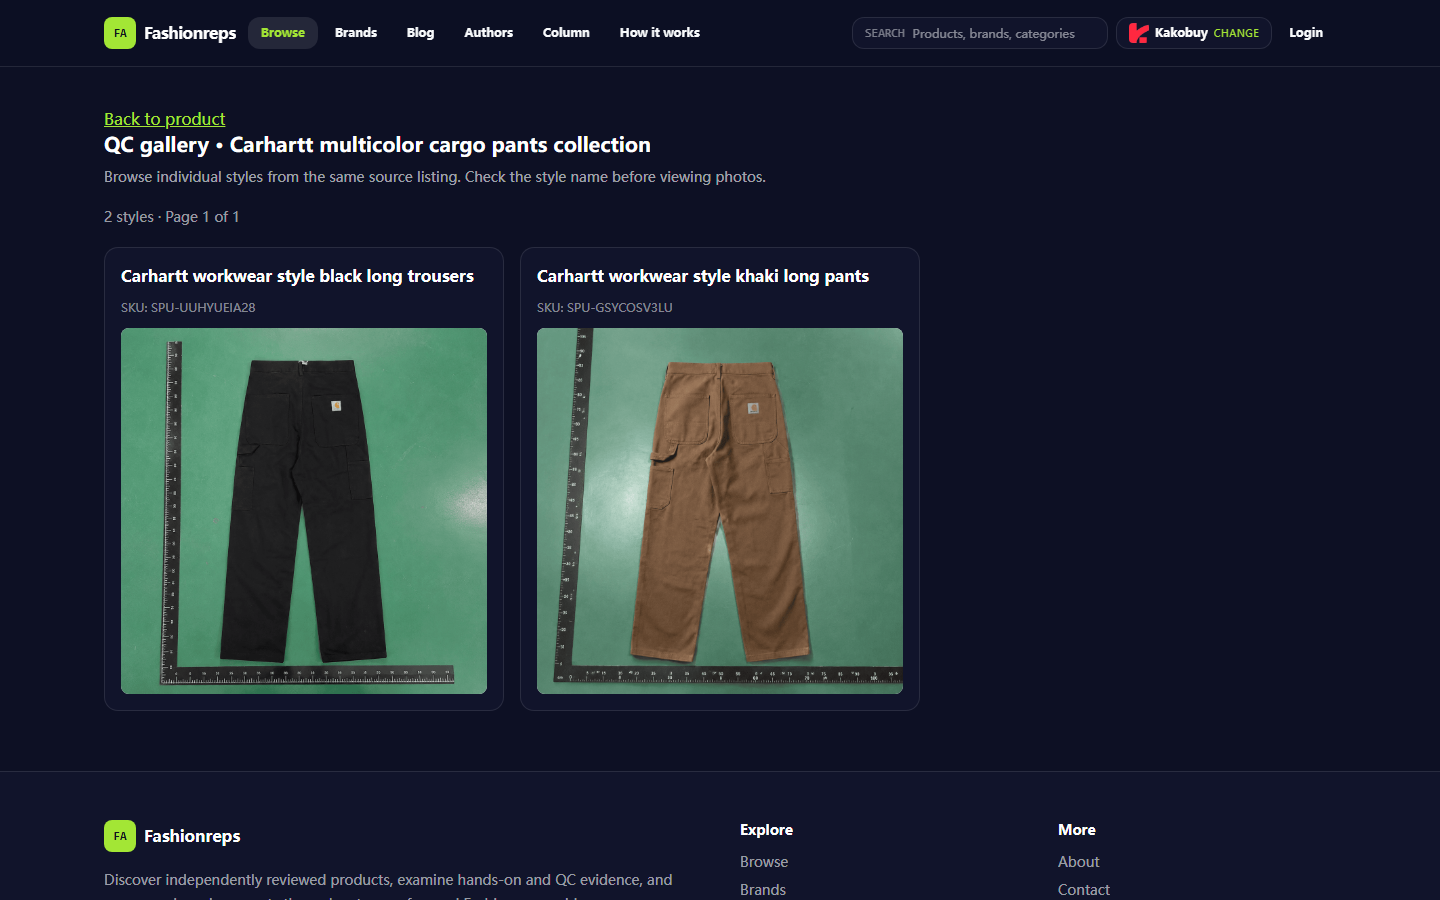
Task: Click the More footer heading
Action: coord(1077,830)
